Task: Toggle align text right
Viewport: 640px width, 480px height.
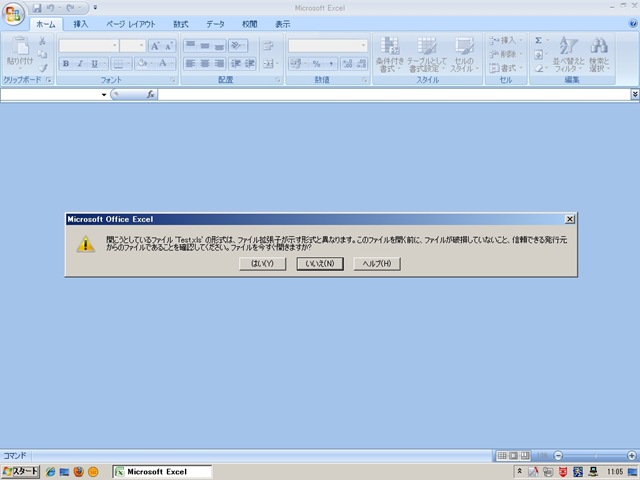Action: point(220,64)
